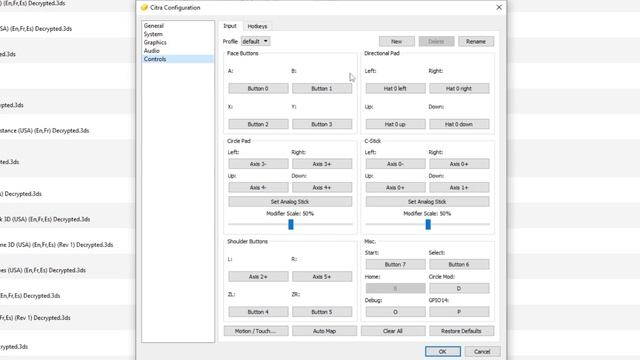Remap the X face button (Button 2)
The image size is (640, 360).
point(258,124)
